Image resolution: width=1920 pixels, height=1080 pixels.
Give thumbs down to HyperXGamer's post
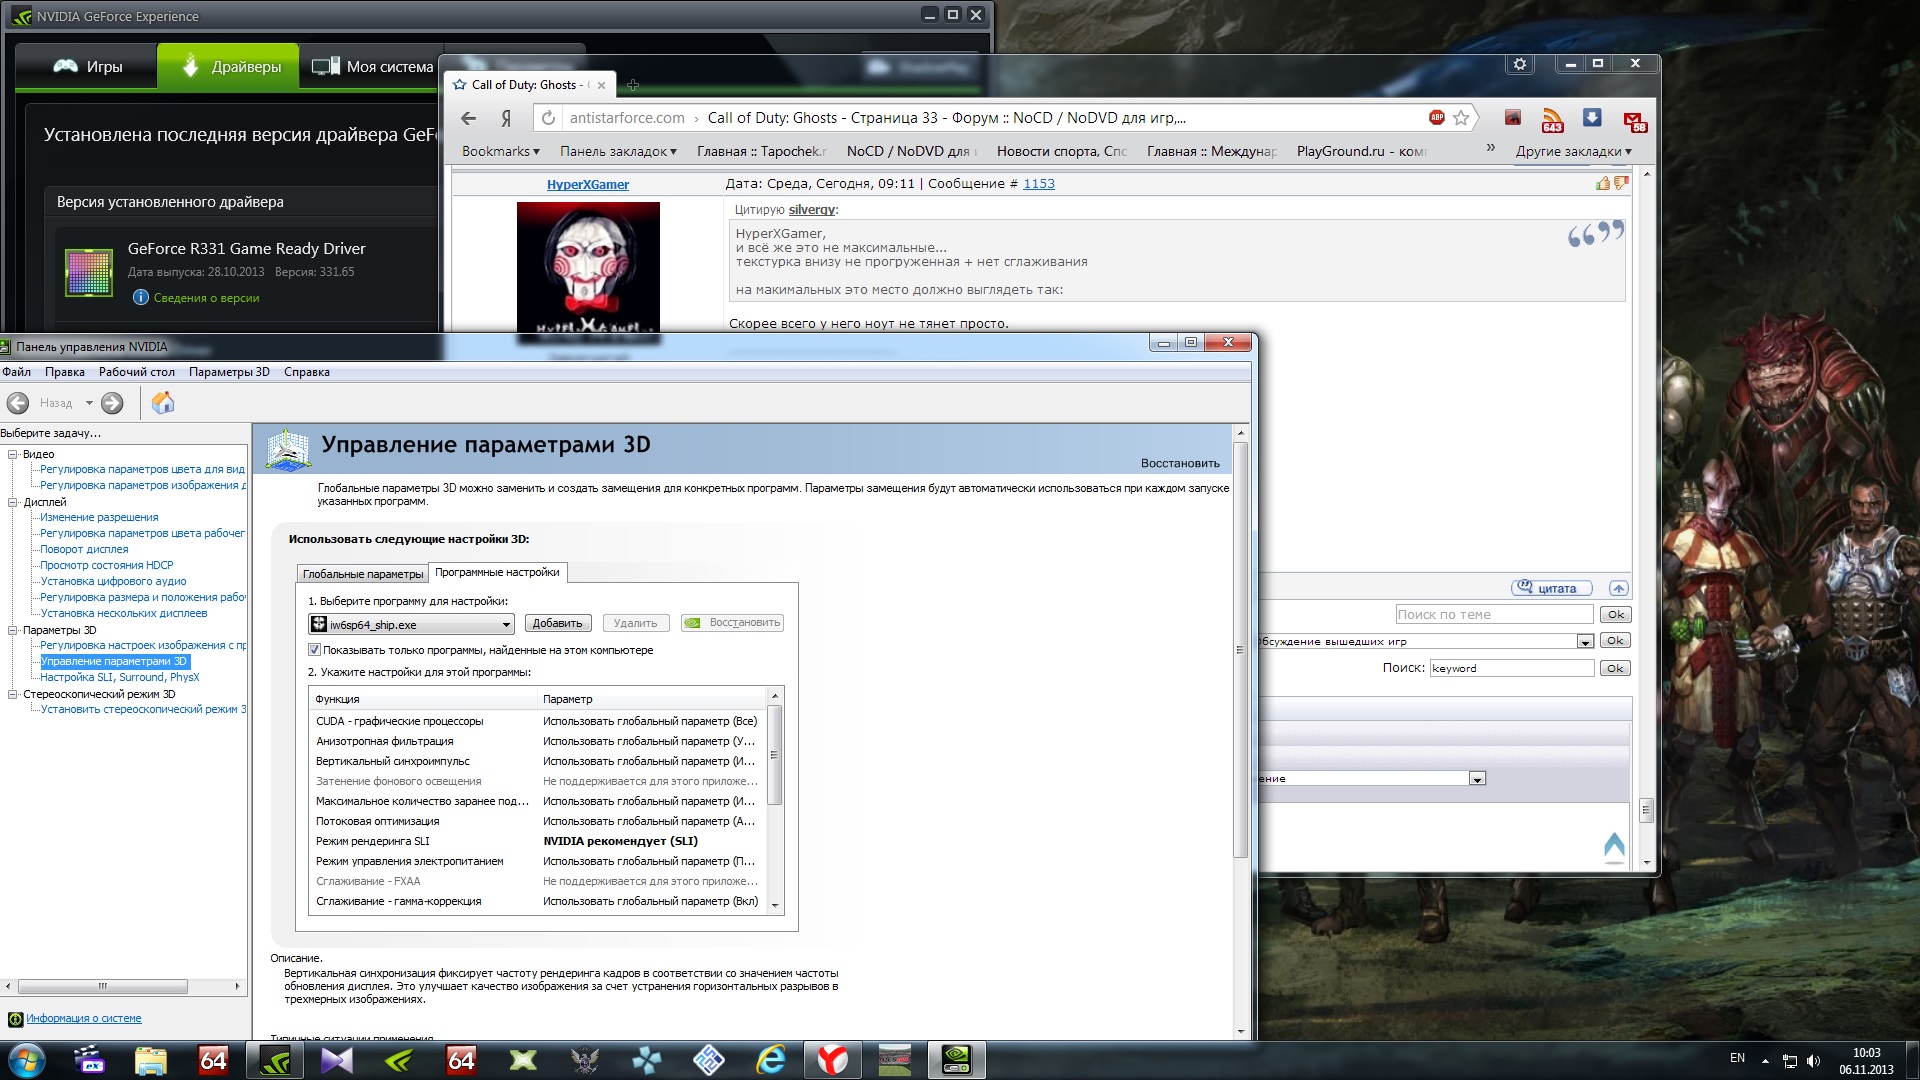pos(1621,183)
